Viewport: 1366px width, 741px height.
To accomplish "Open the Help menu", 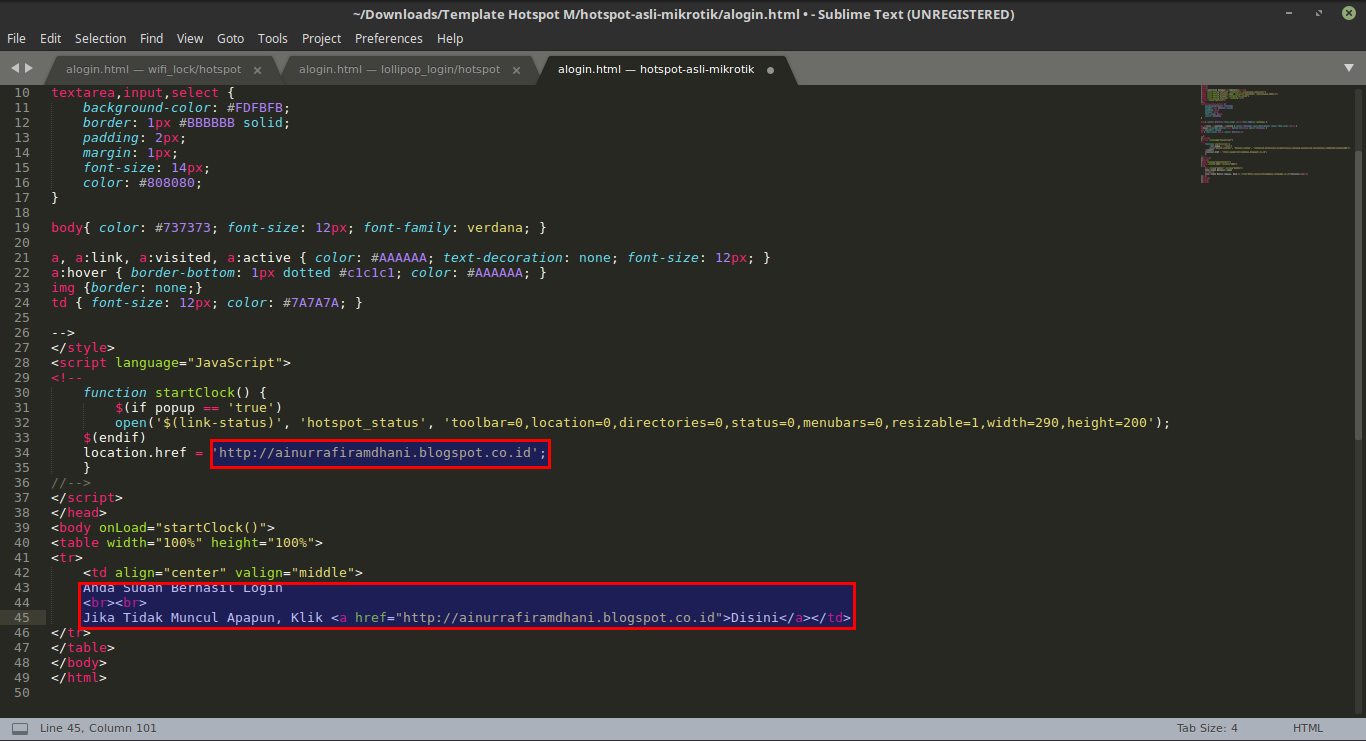I will 450,38.
